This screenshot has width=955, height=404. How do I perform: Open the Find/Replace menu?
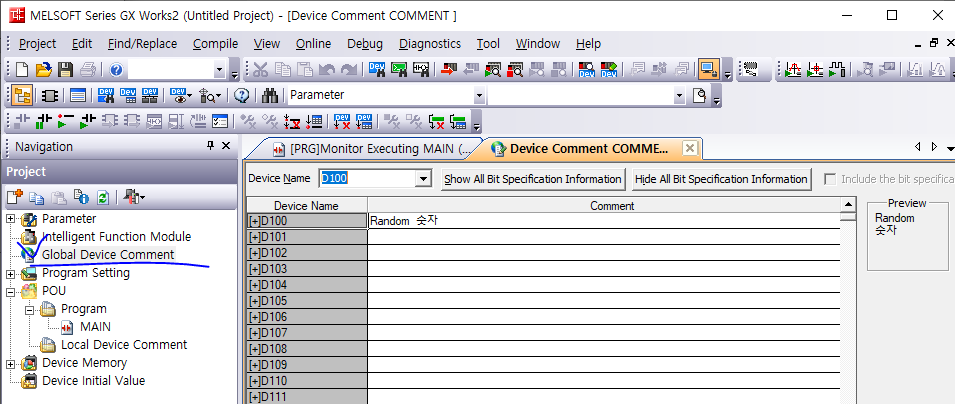point(143,44)
